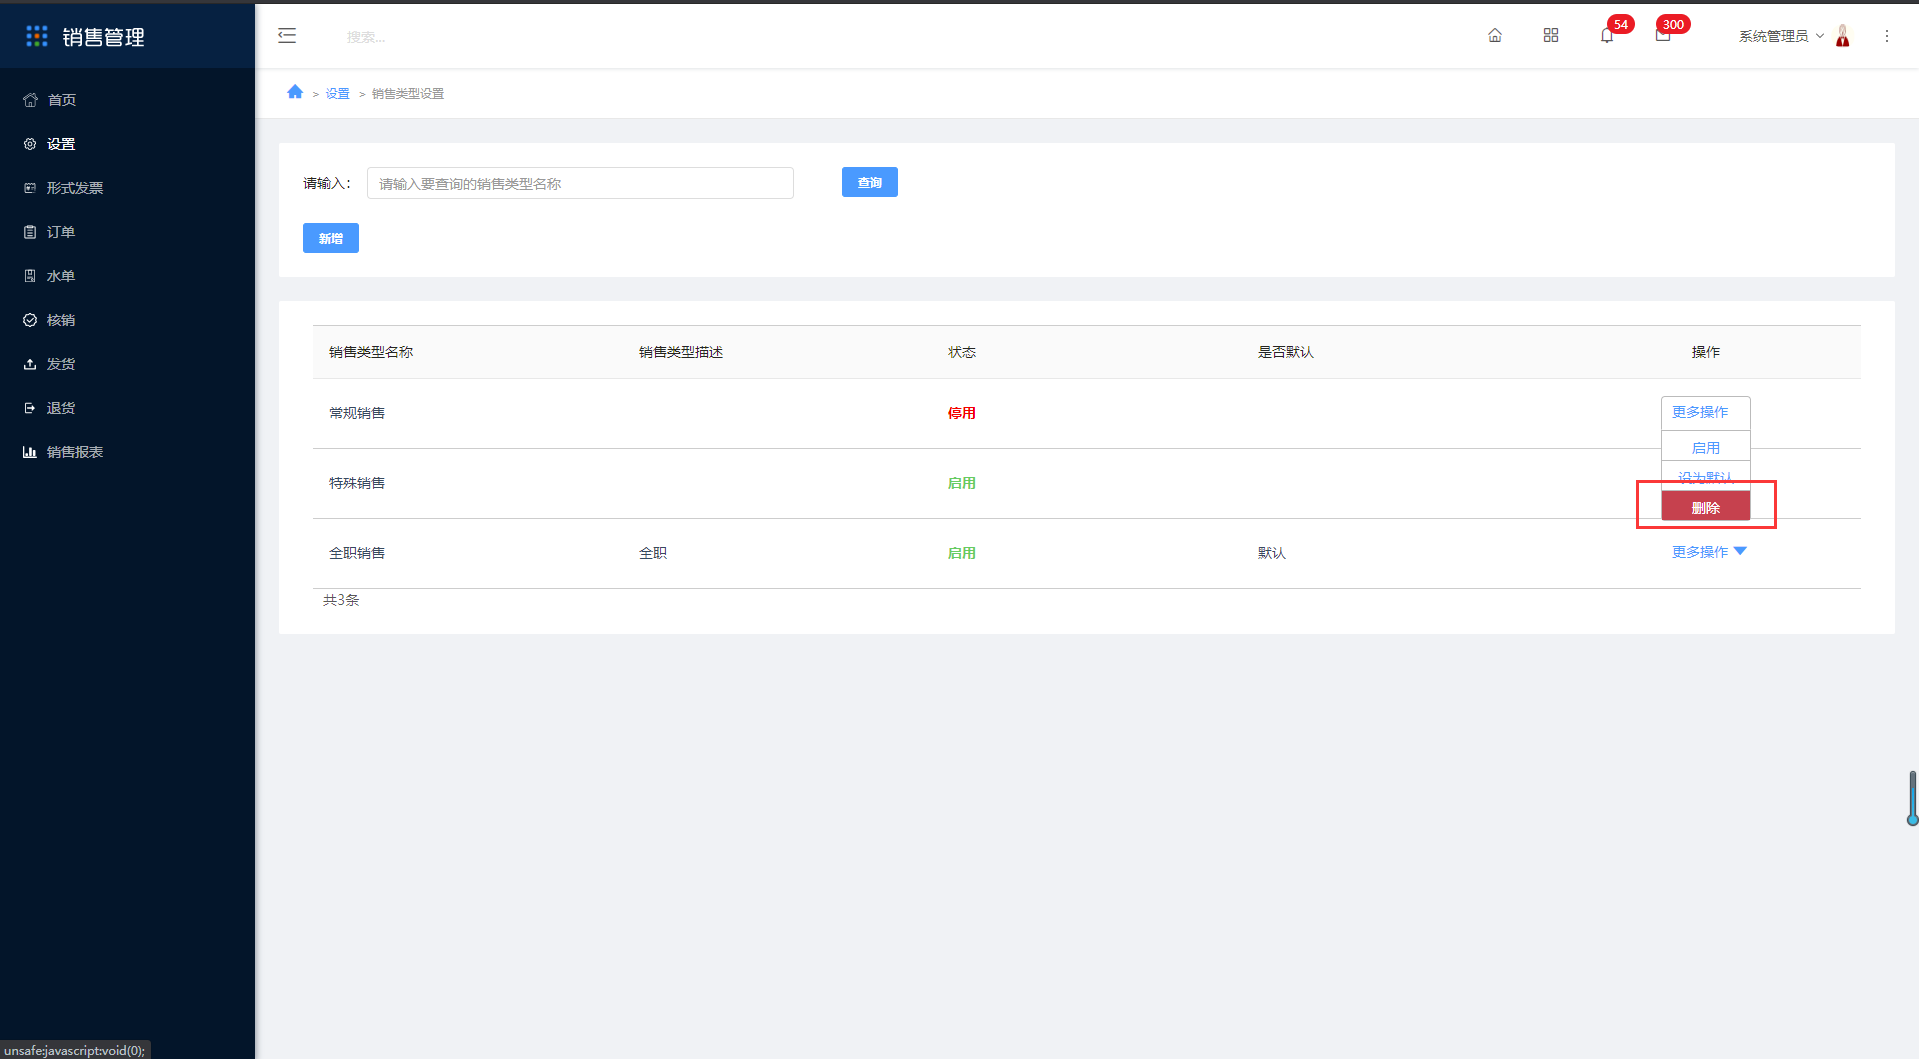Click the 是否默认 column header
Screen dimensions: 1919x1059
pyautogui.click(x=1286, y=352)
